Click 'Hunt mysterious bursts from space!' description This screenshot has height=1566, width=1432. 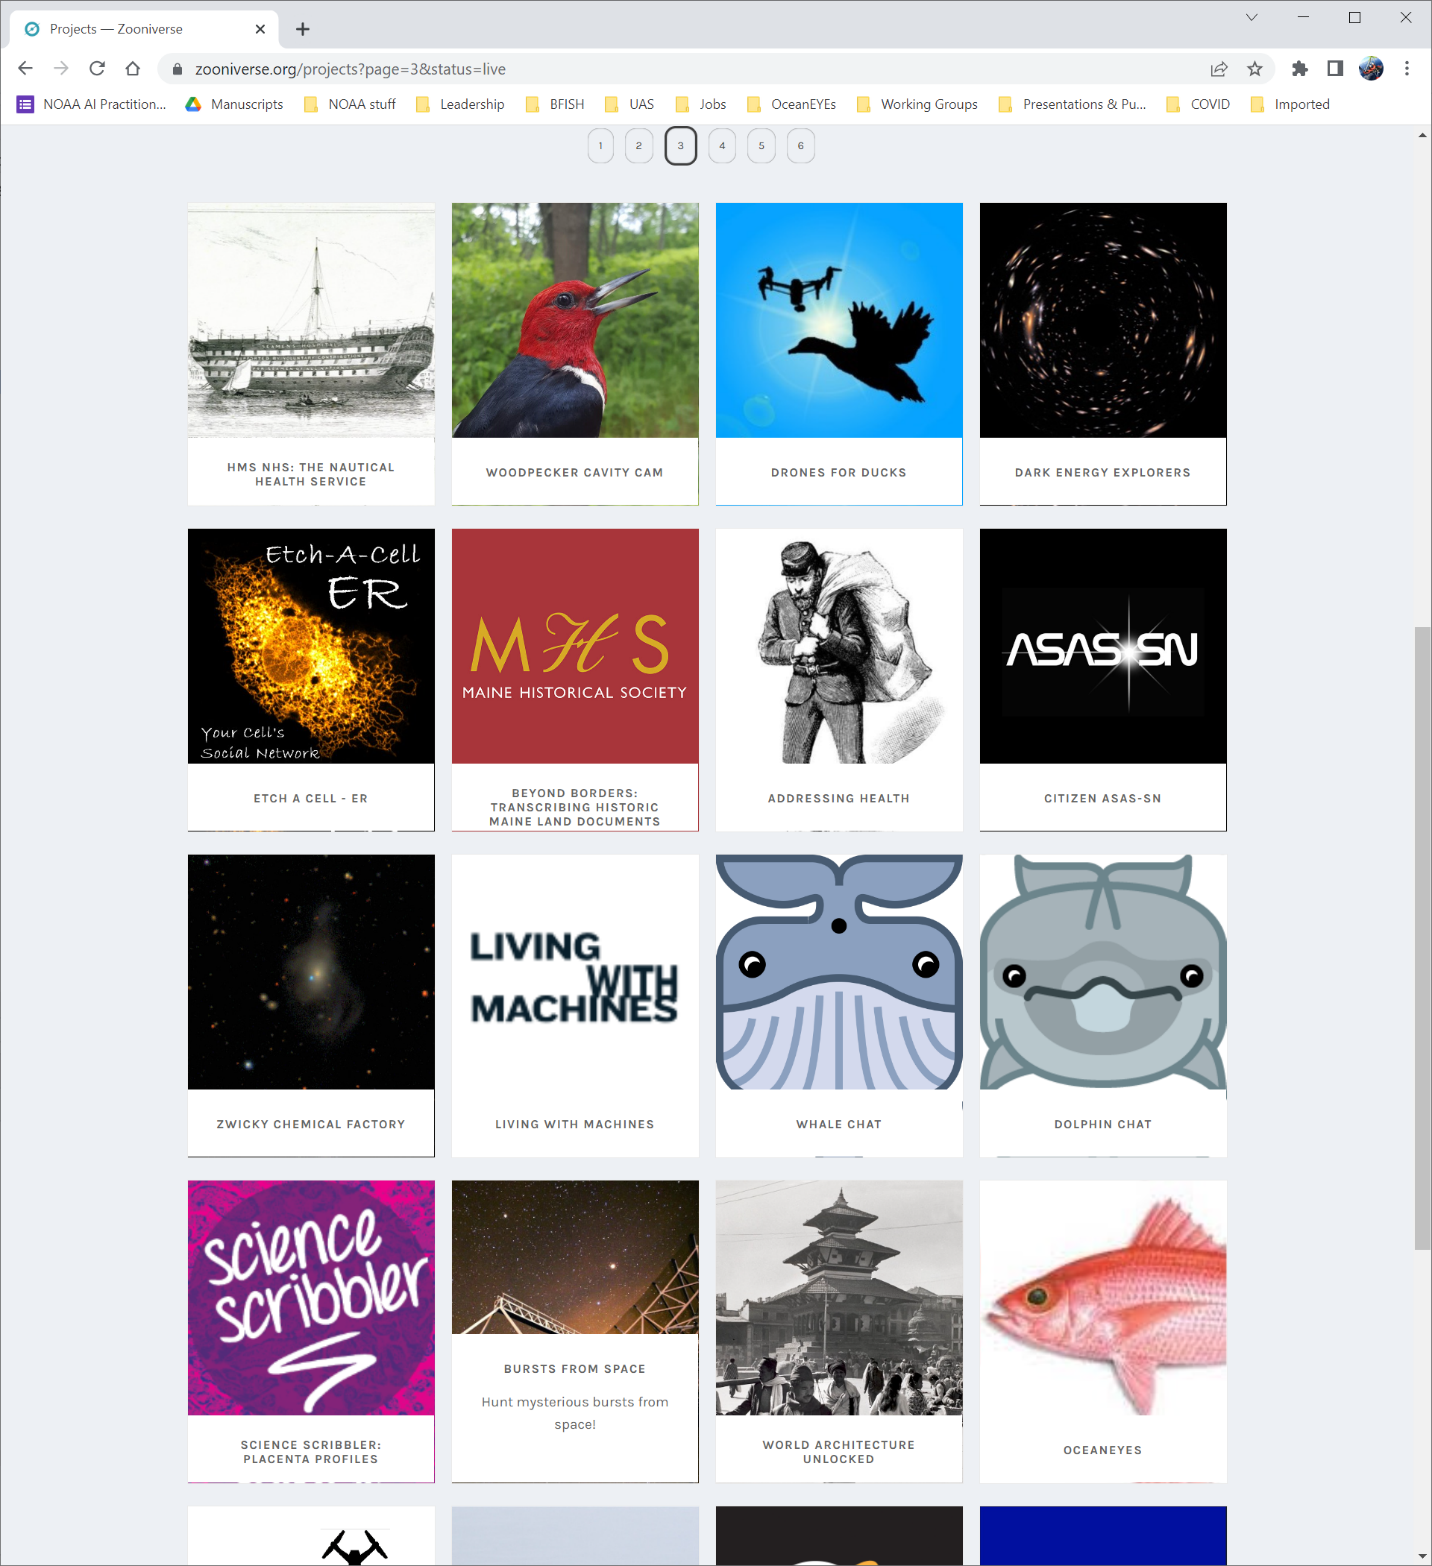click(x=575, y=1413)
